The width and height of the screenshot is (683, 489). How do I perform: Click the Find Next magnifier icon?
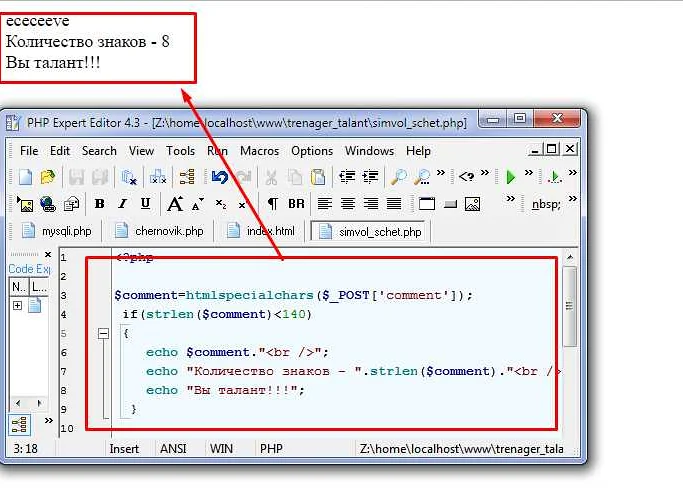[x=422, y=177]
